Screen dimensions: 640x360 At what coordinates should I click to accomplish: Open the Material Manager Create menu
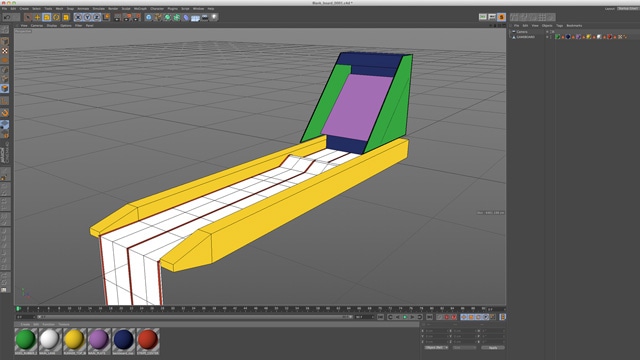pos(25,324)
